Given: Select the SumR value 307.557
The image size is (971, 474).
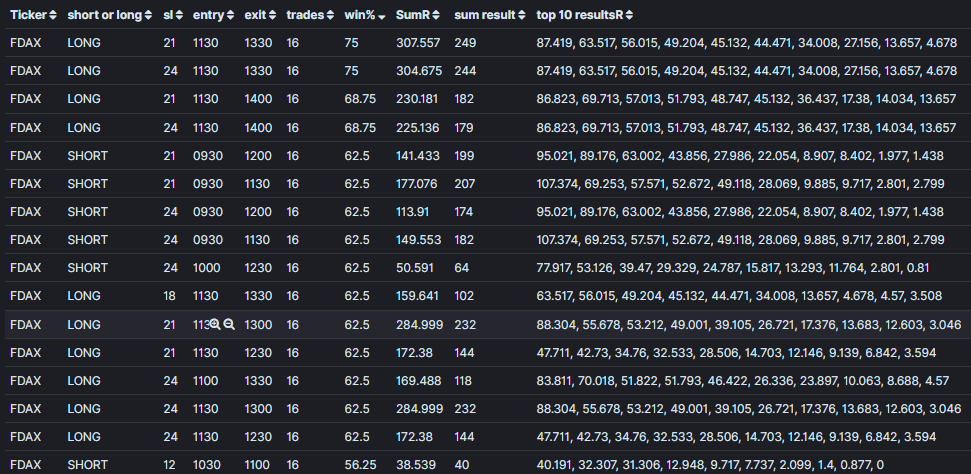Looking at the screenshot, I should point(418,43).
